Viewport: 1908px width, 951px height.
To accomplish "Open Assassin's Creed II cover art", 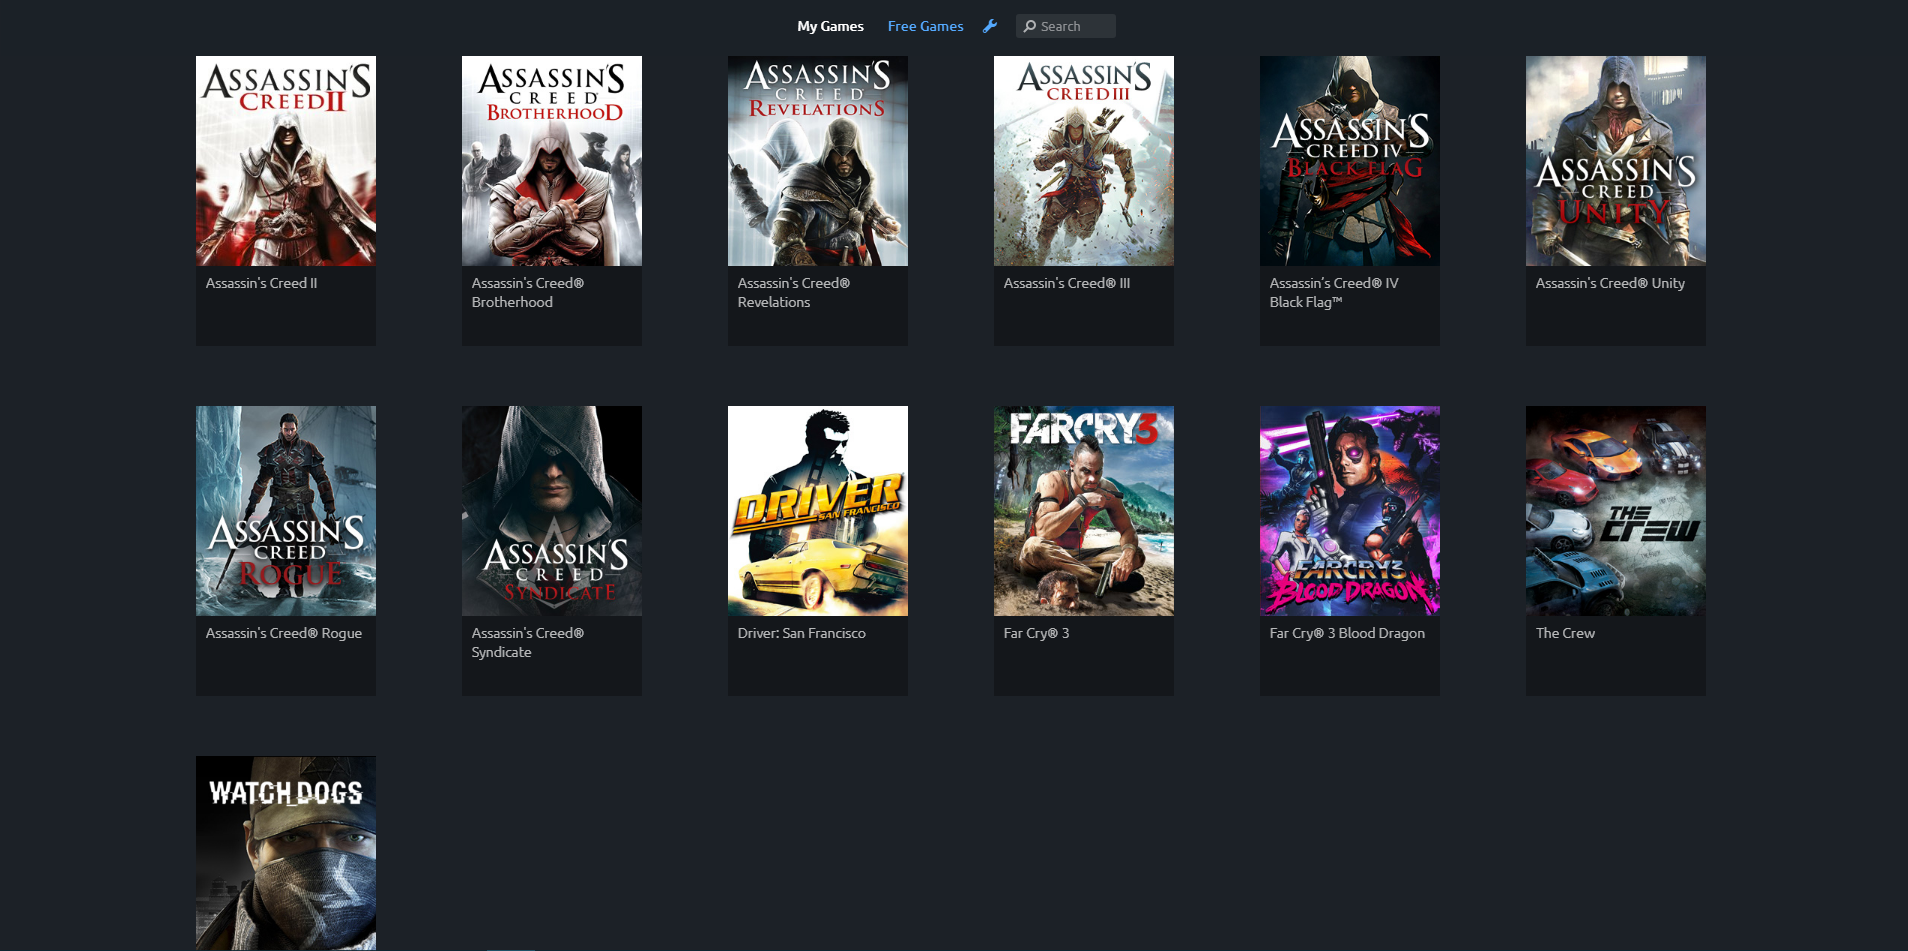I will (286, 161).
